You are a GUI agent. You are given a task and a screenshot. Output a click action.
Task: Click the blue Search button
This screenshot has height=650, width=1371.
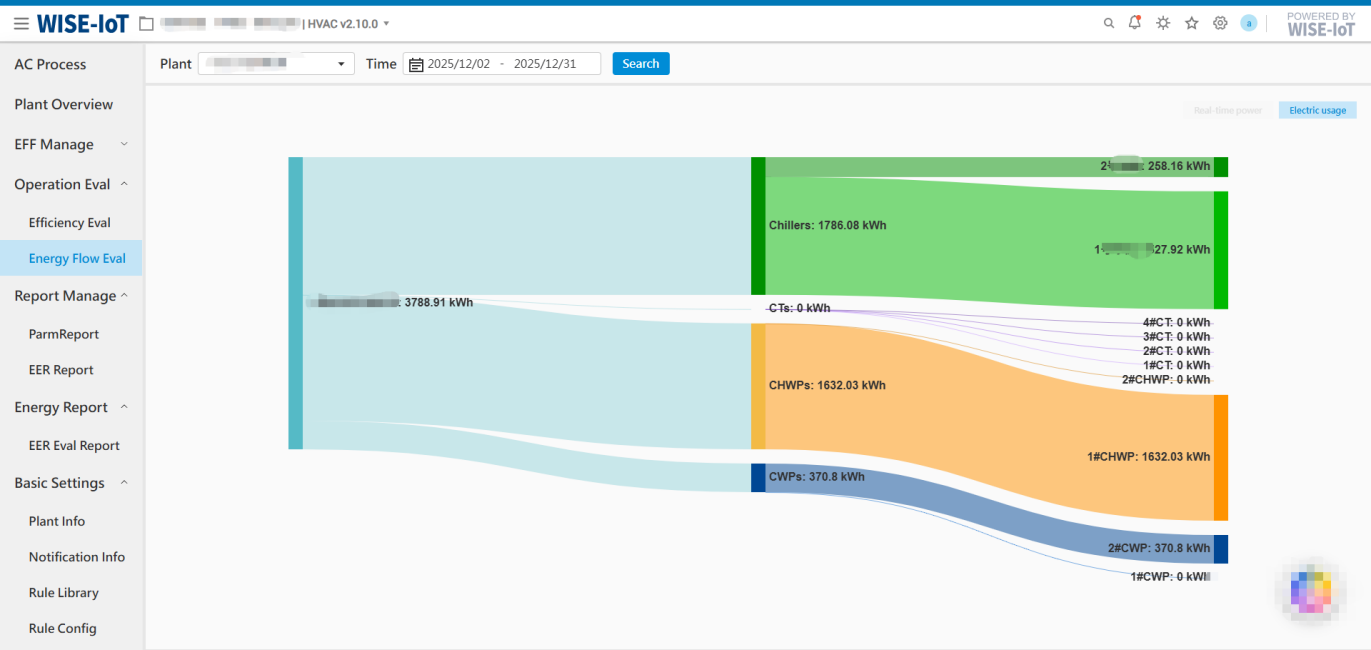click(641, 64)
